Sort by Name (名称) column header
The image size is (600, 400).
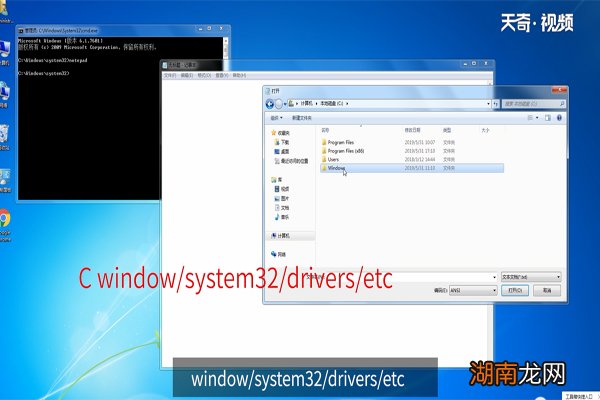point(325,131)
